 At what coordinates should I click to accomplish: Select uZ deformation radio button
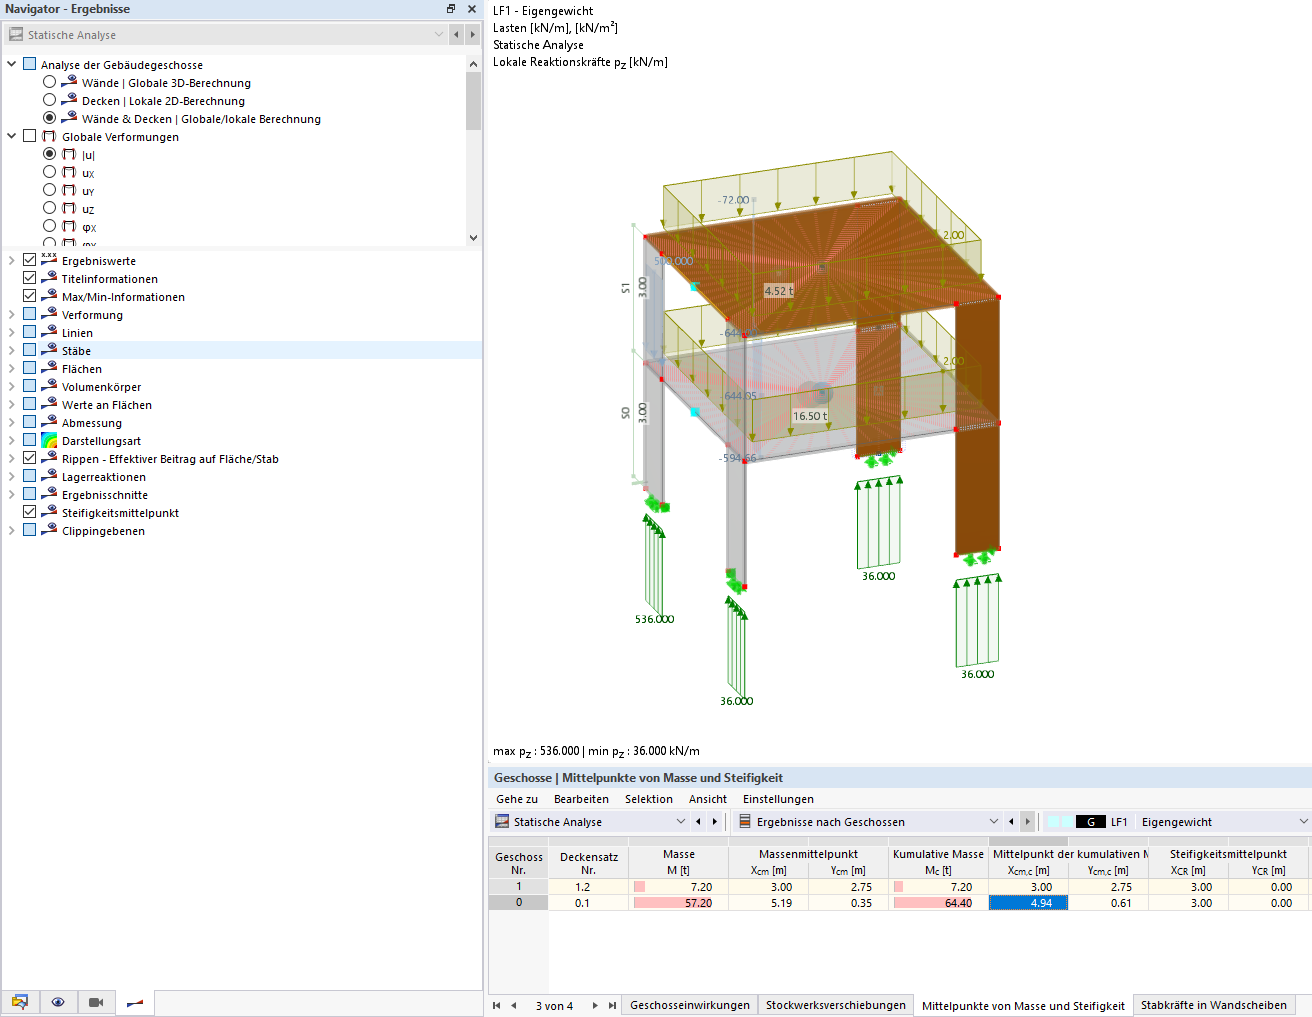click(x=49, y=208)
